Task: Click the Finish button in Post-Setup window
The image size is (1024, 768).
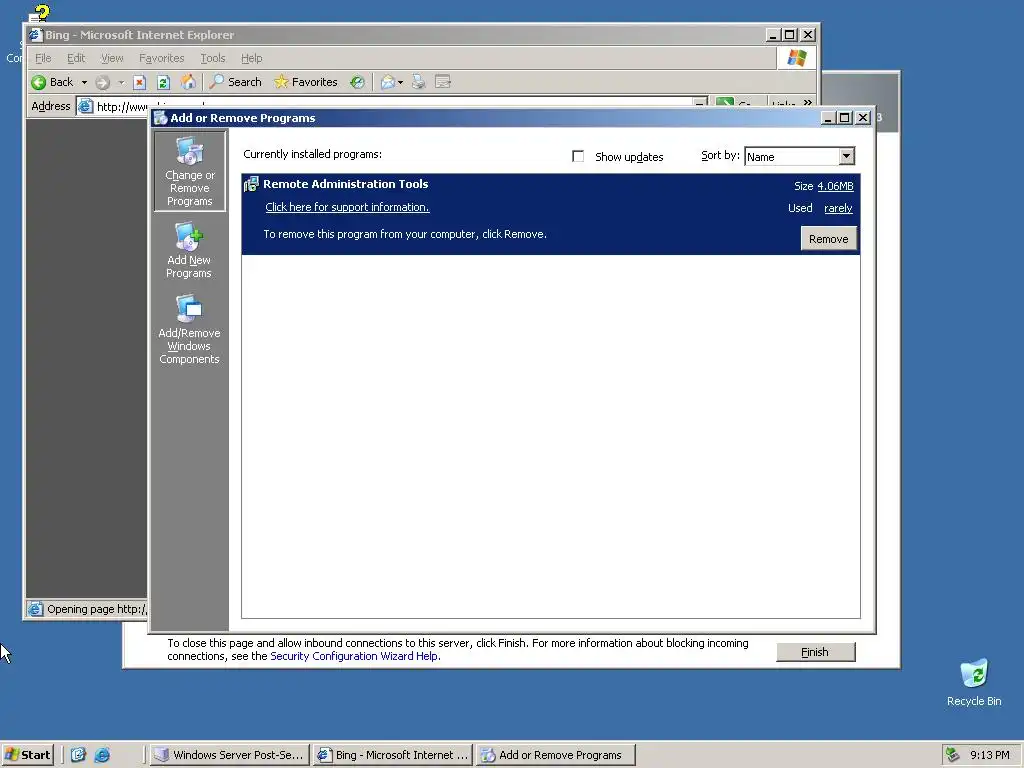Action: [815, 652]
